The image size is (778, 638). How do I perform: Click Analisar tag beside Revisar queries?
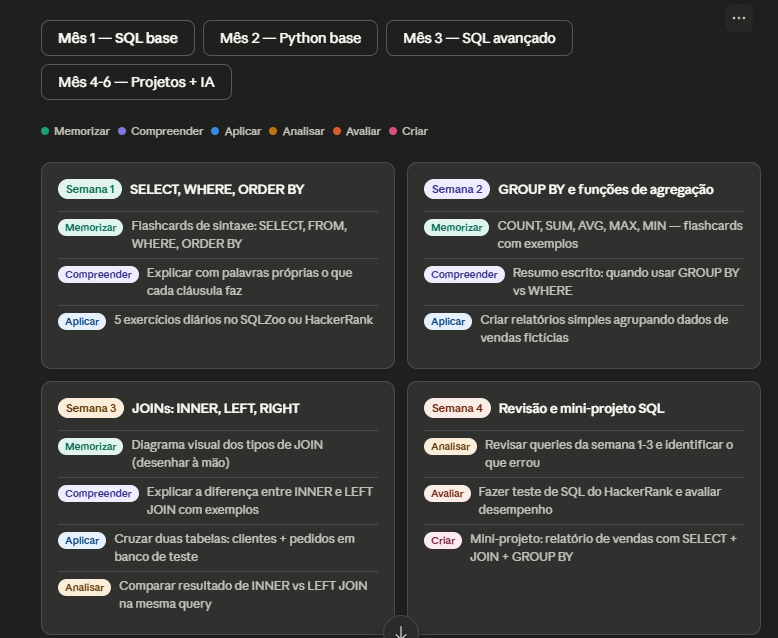450,447
